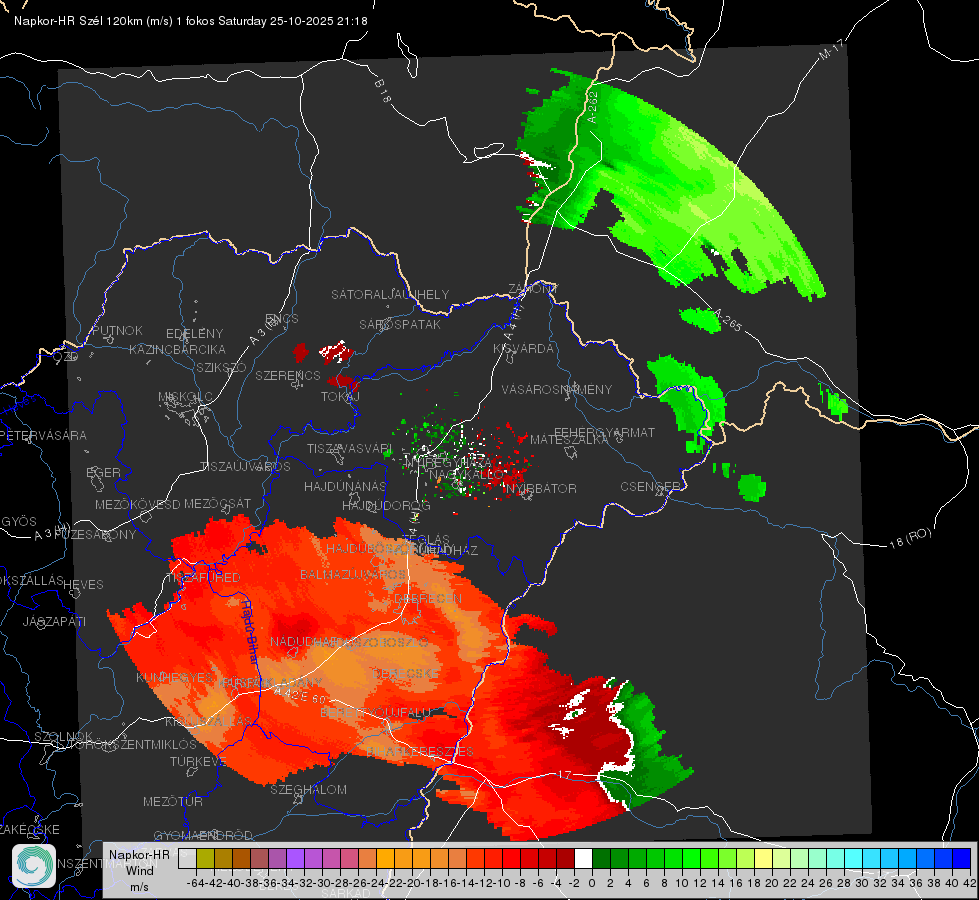Click the PUTNOK city label
Screen dimensions: 979x900
[117, 330]
